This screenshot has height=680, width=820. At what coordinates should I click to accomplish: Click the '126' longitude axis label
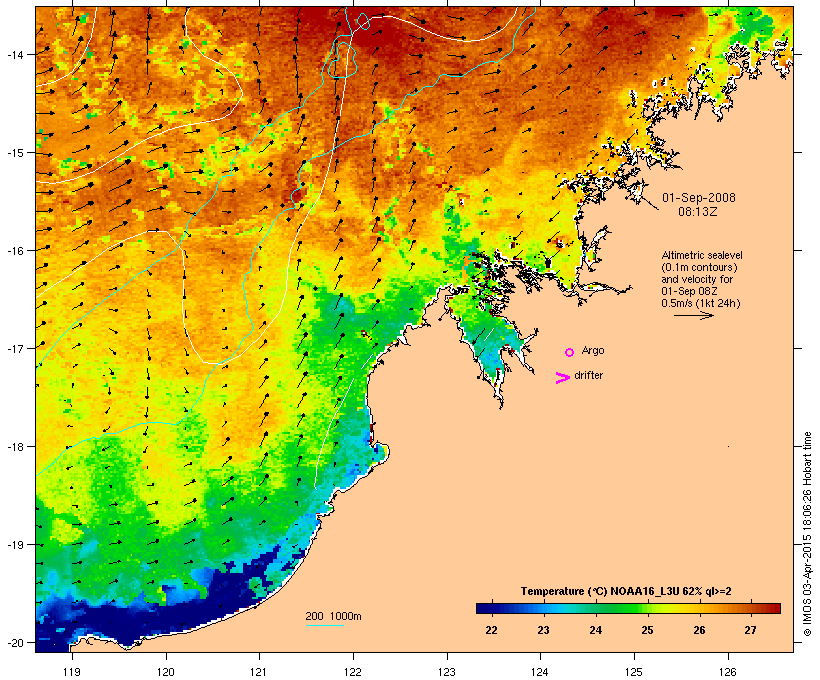pyautogui.click(x=727, y=672)
